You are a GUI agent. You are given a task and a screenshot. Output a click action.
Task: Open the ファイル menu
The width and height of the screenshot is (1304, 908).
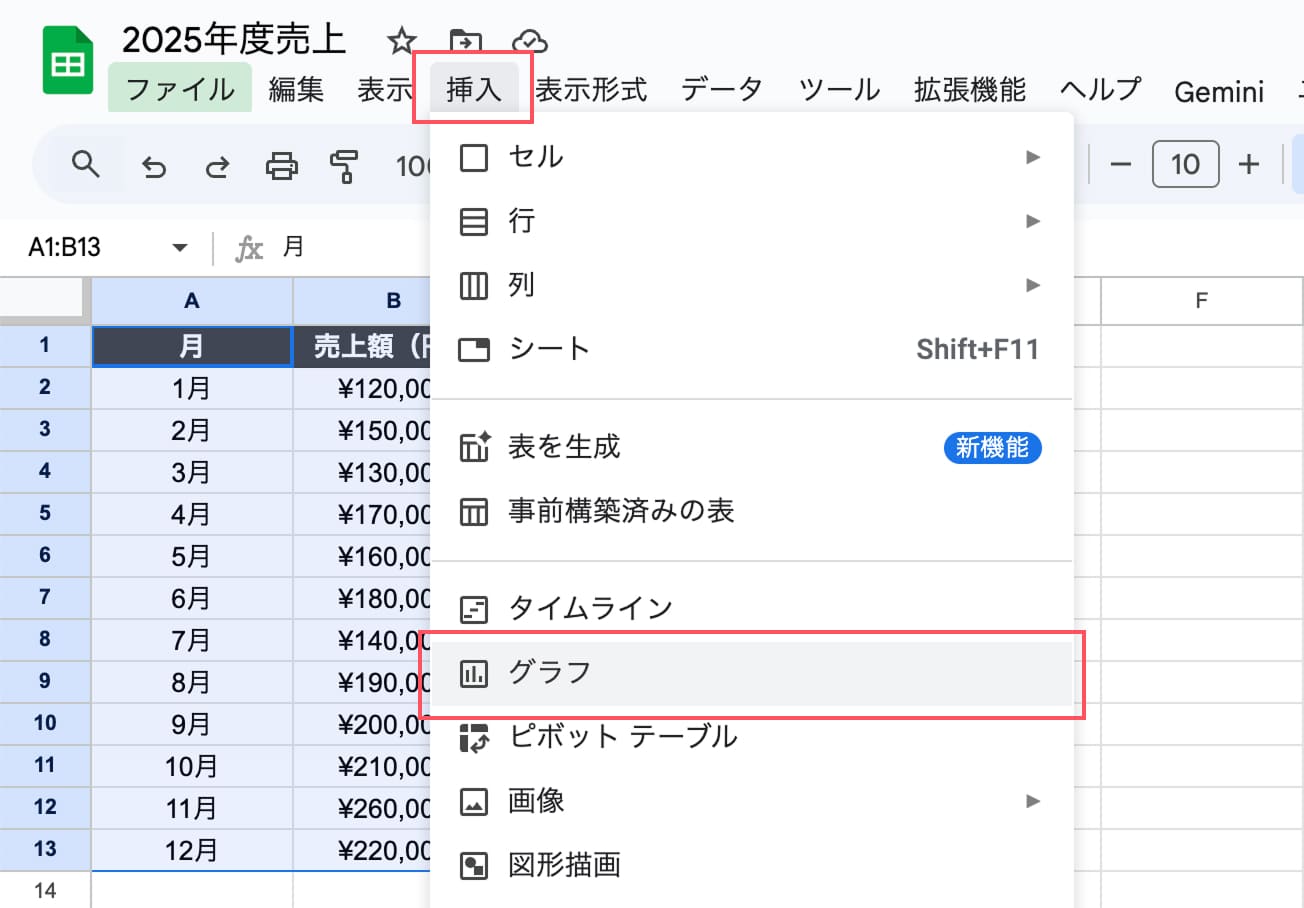(x=181, y=90)
